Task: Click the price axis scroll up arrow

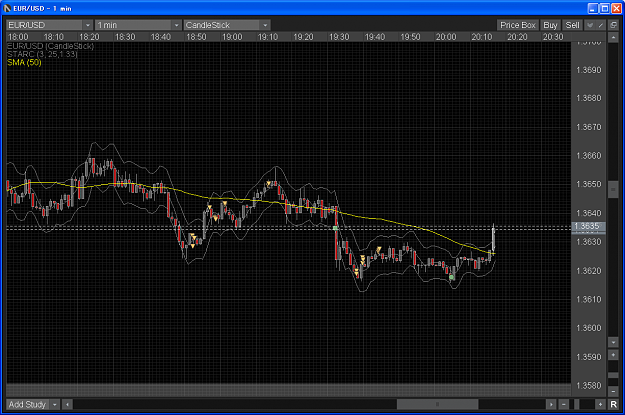Action: pyautogui.click(x=613, y=37)
